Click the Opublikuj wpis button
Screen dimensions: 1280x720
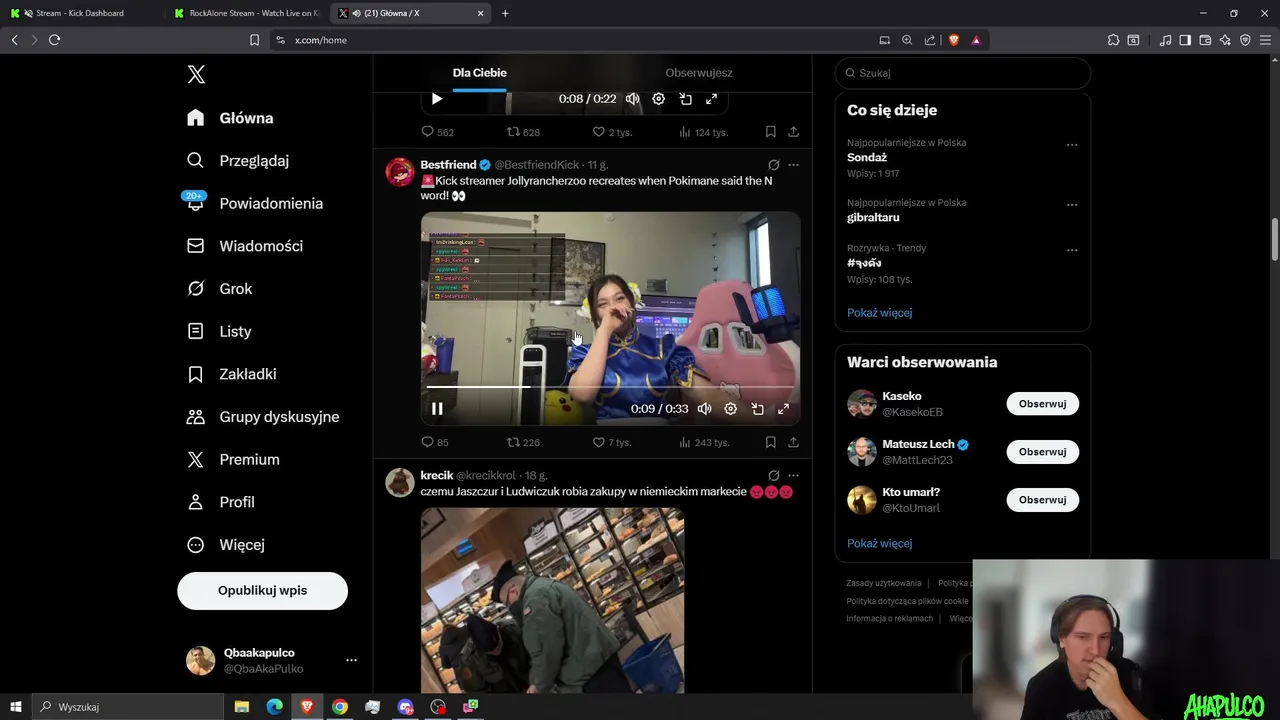(x=262, y=590)
